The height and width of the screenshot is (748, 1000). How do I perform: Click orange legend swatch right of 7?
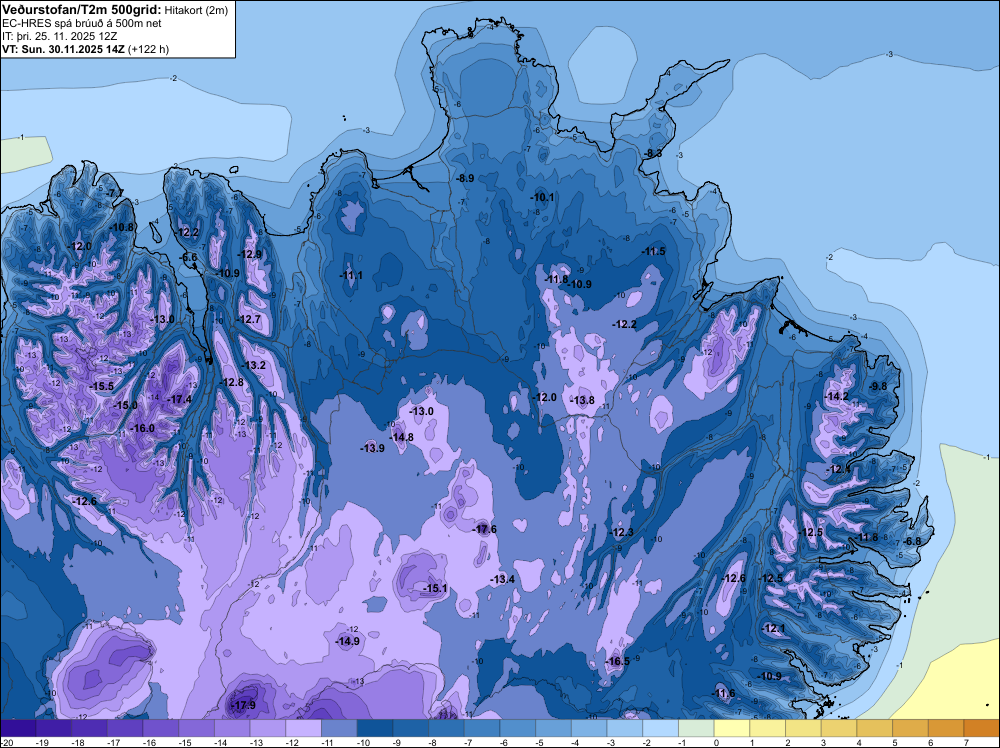[x=982, y=728]
